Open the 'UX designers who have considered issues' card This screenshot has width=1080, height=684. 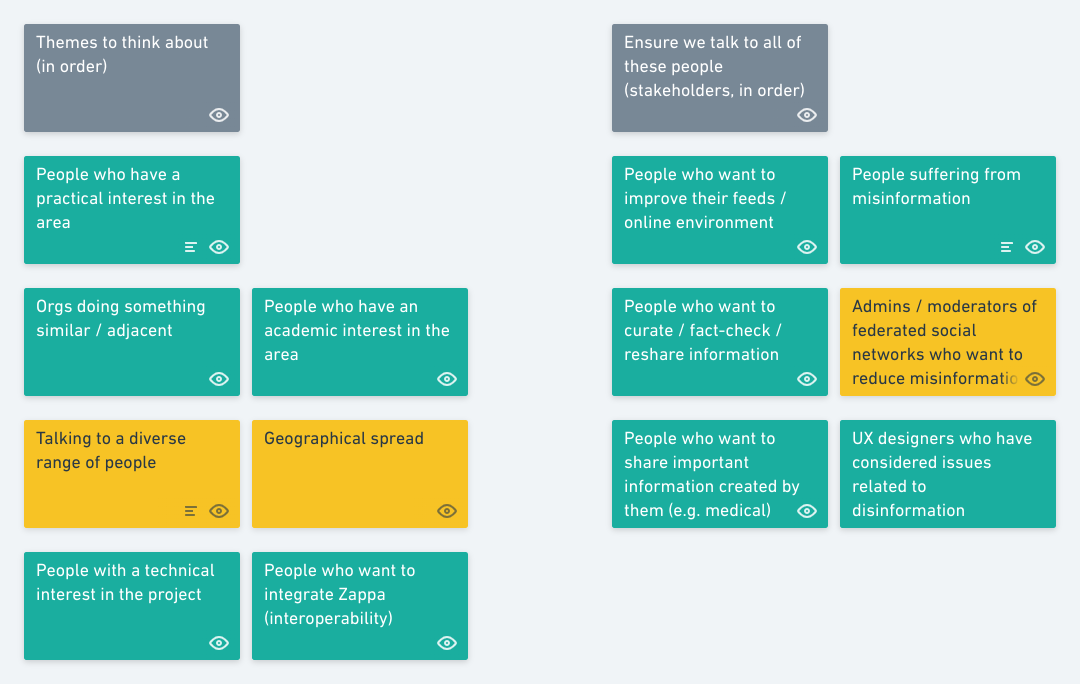click(x=948, y=474)
